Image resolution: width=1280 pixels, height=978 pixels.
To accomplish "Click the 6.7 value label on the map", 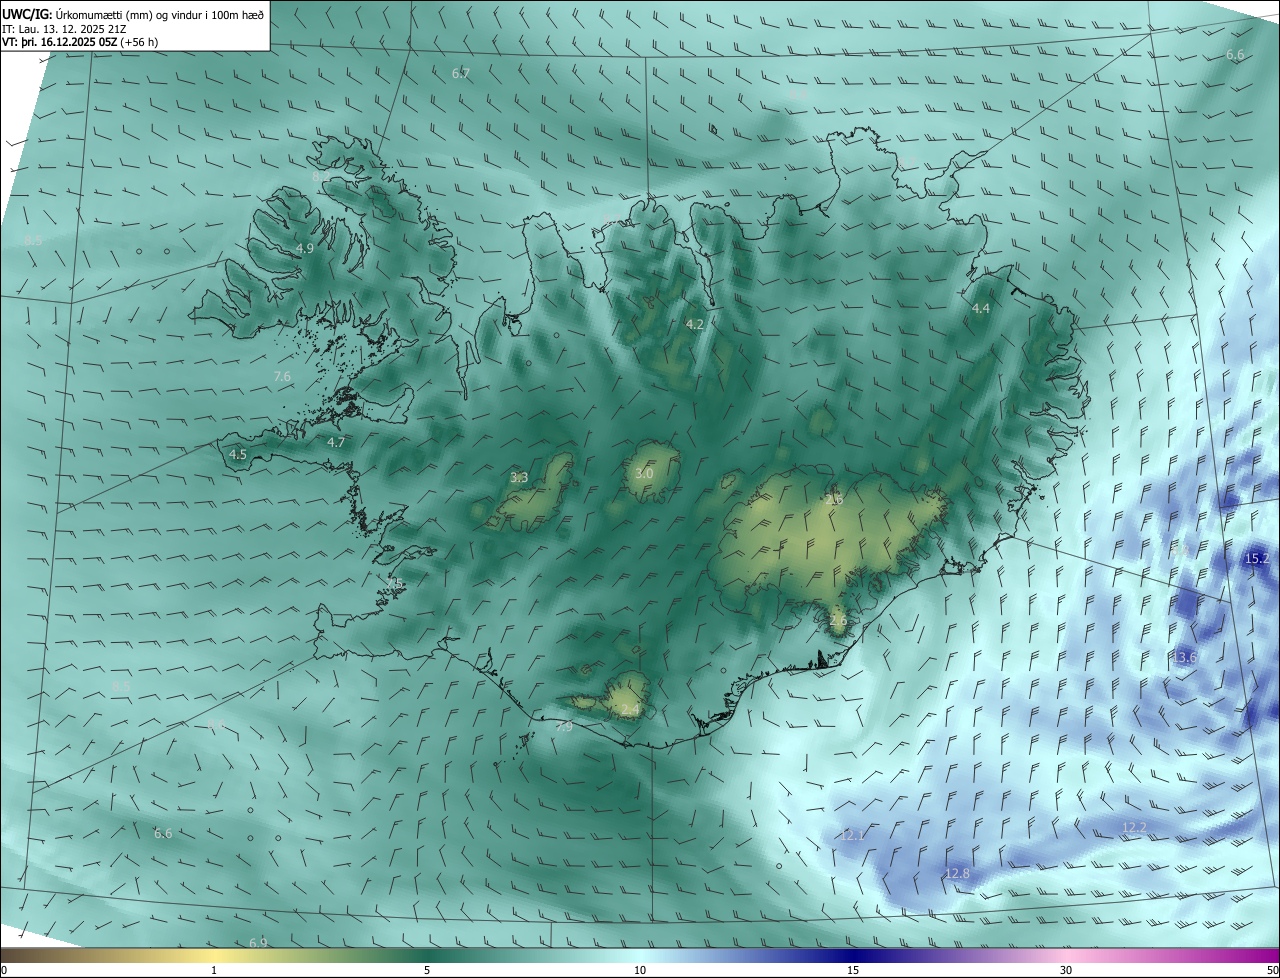I will (x=461, y=74).
